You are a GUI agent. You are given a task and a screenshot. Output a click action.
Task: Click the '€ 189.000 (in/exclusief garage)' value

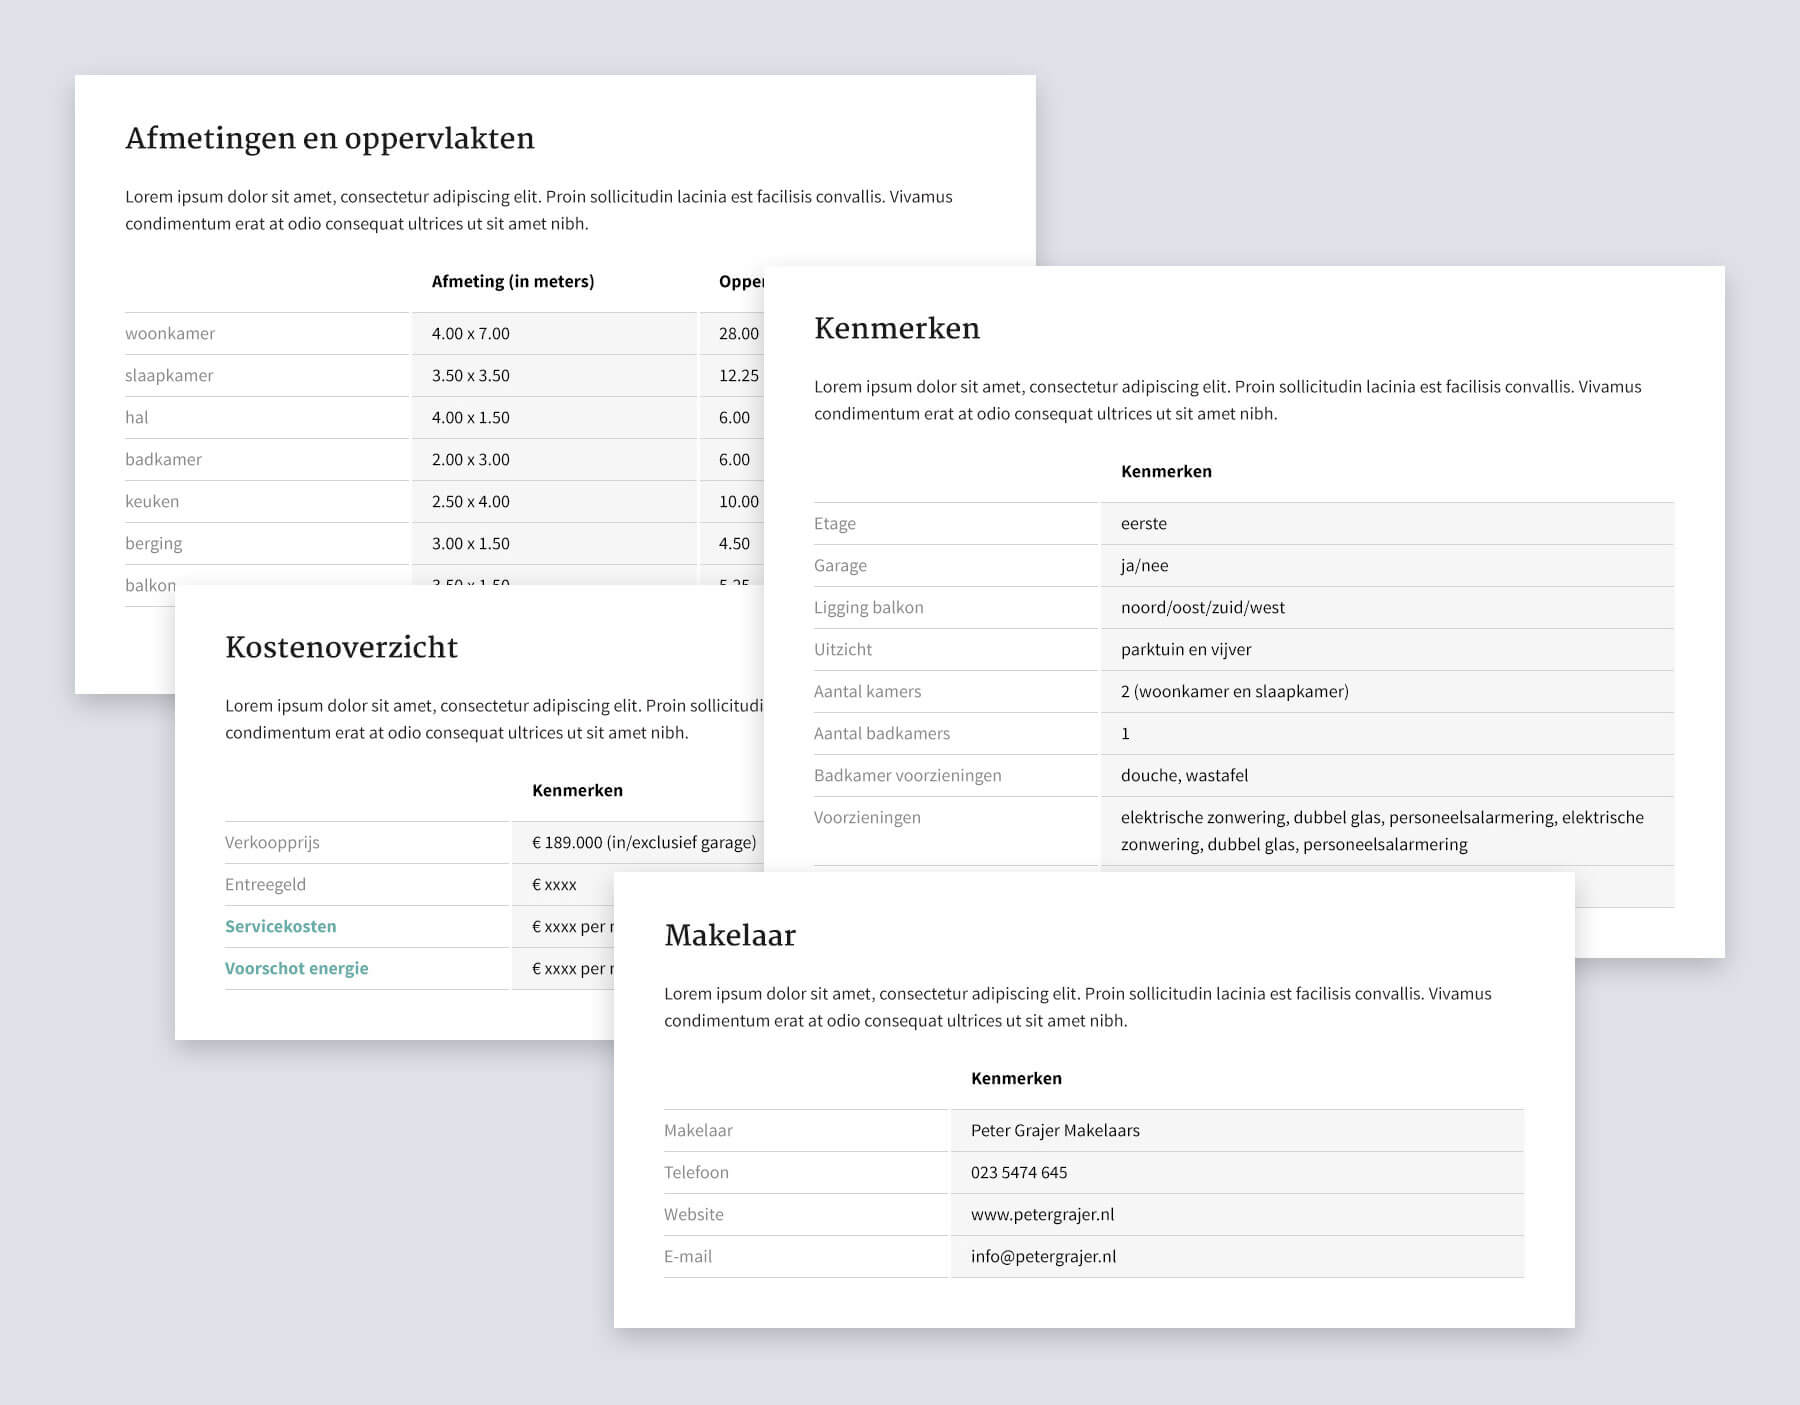644,842
